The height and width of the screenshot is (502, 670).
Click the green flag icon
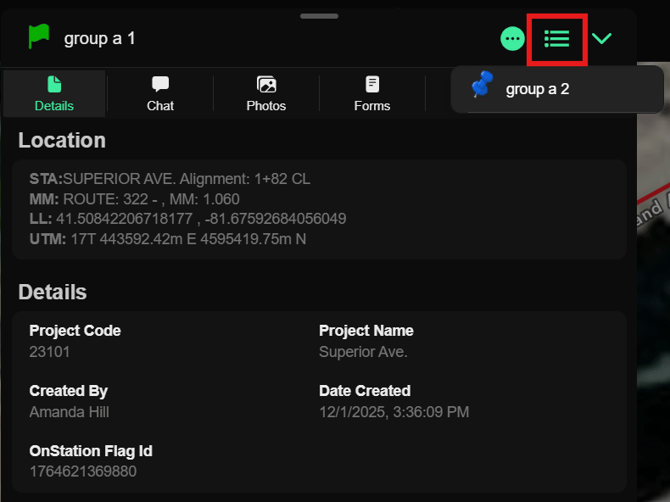(x=39, y=37)
